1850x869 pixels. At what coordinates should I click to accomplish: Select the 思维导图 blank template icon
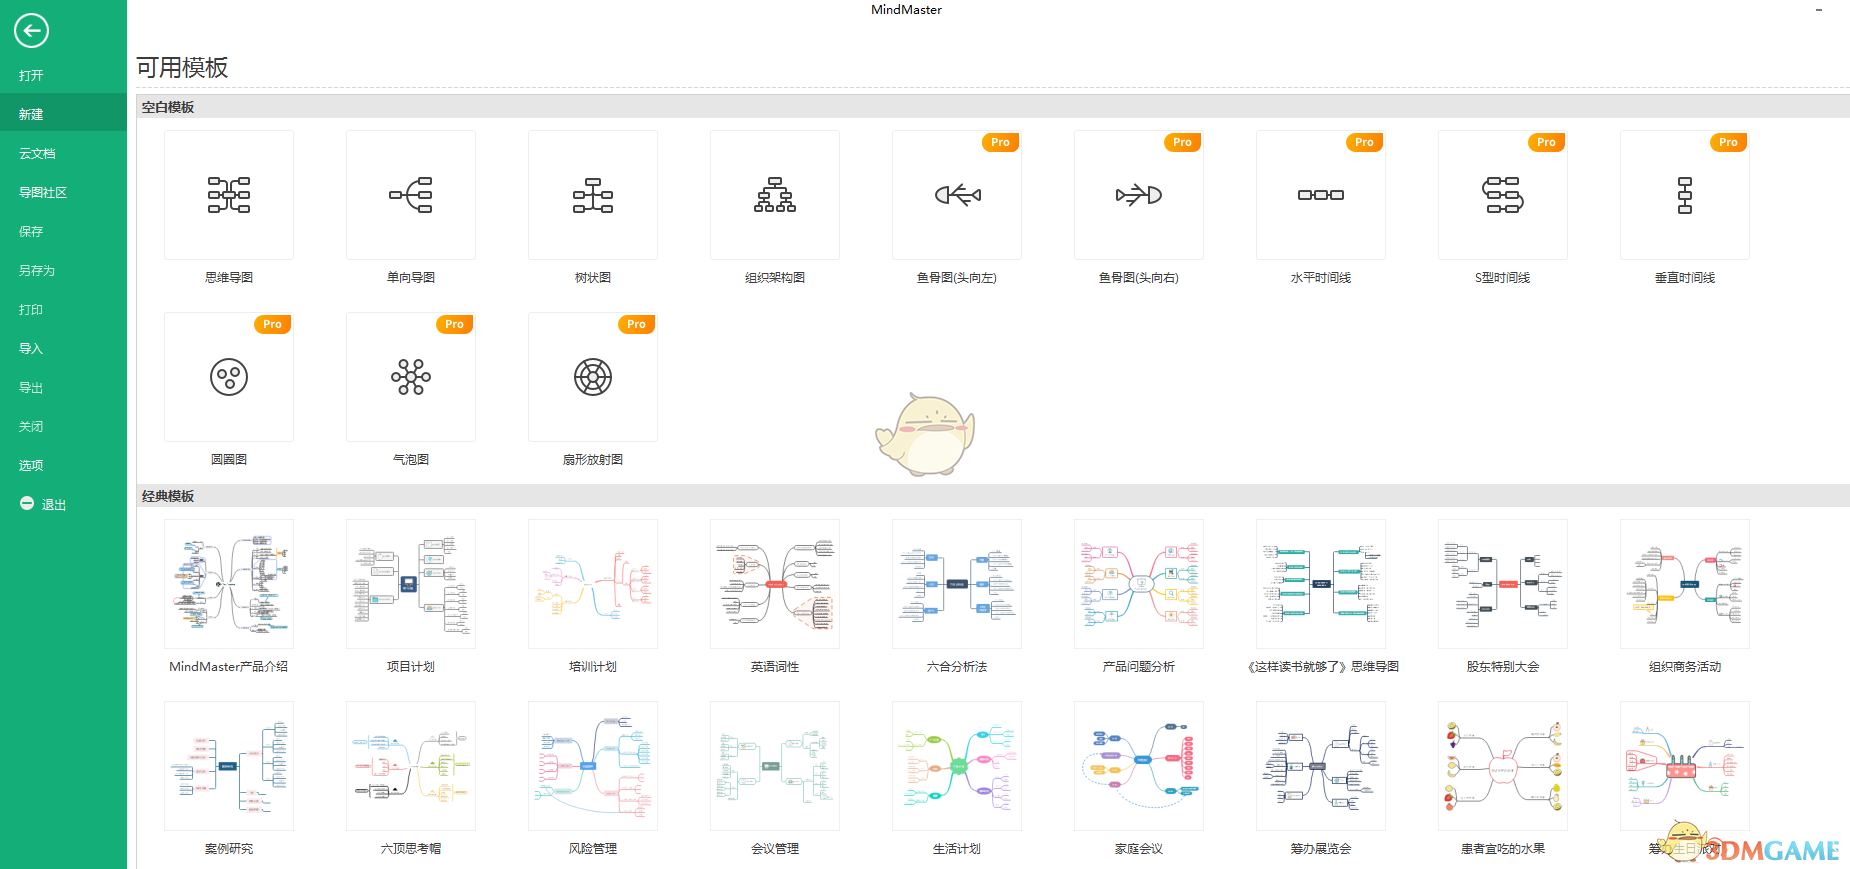tap(229, 195)
